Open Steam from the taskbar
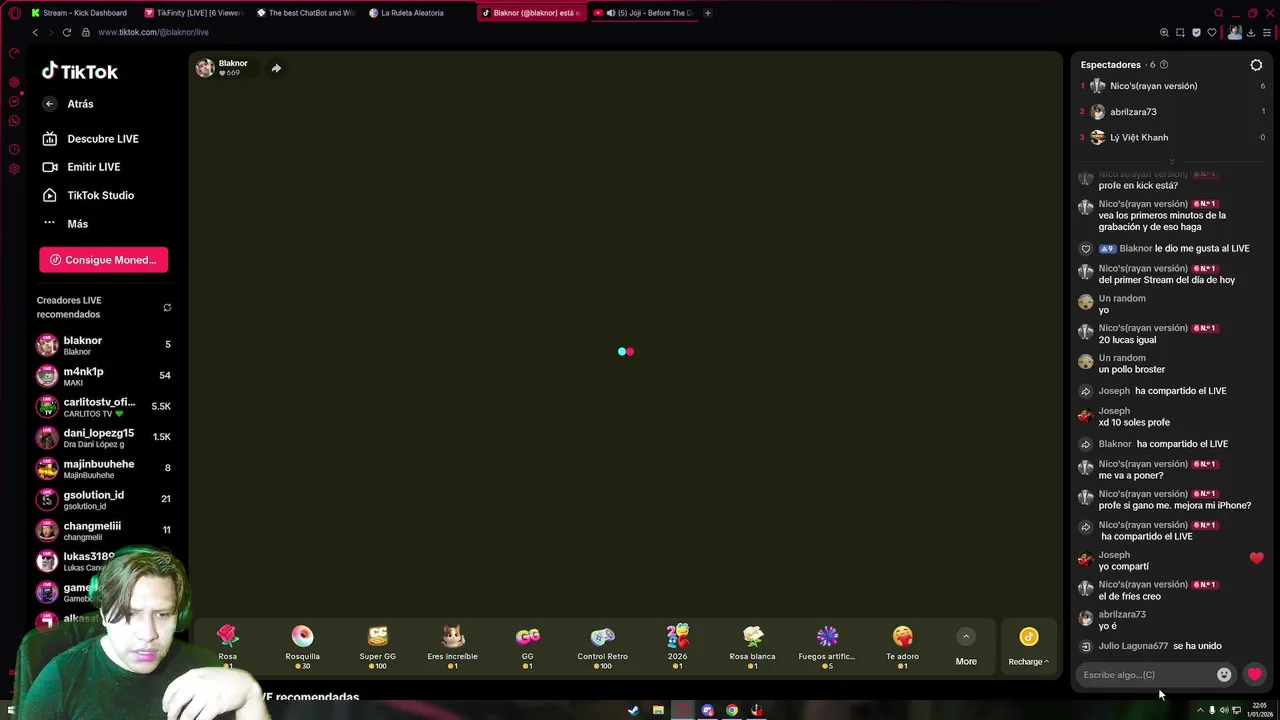This screenshot has height=720, width=1280. [x=633, y=710]
